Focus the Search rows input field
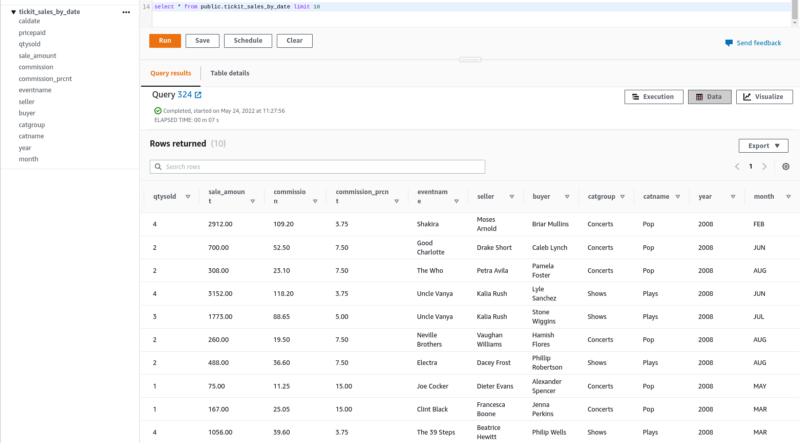Image resolution: width=800 pixels, height=443 pixels. click(x=317, y=166)
